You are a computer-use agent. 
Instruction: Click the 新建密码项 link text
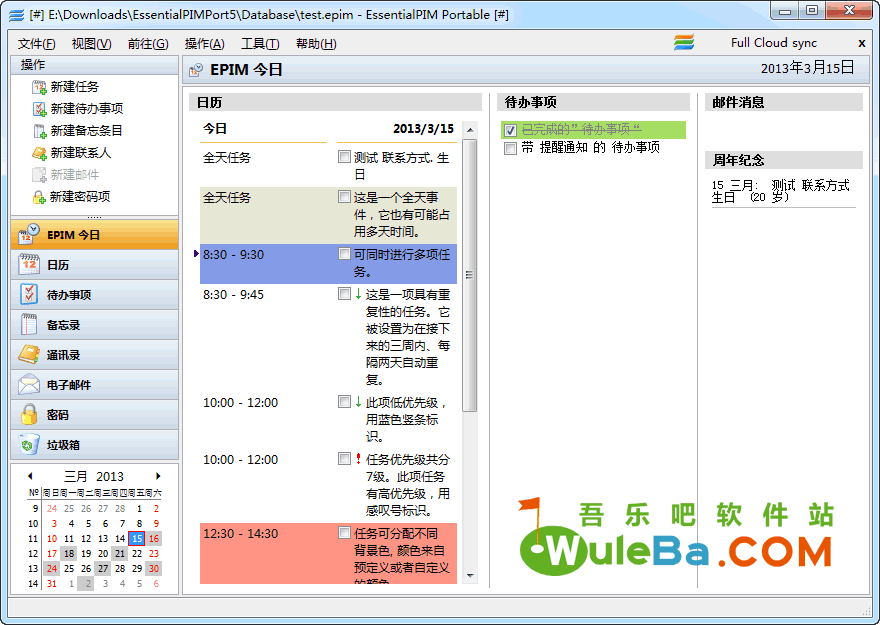80,197
